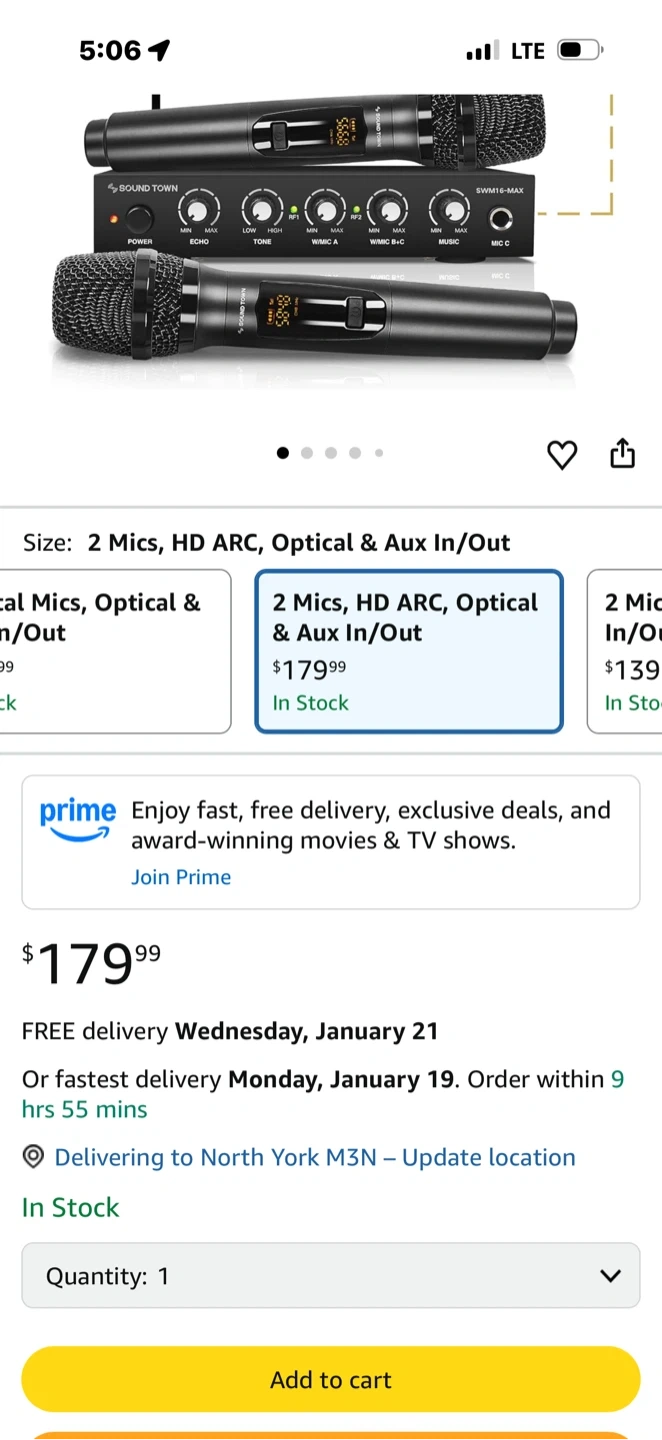Tap the battery icon in status bar
This screenshot has height=1440, width=662.
click(x=580, y=50)
